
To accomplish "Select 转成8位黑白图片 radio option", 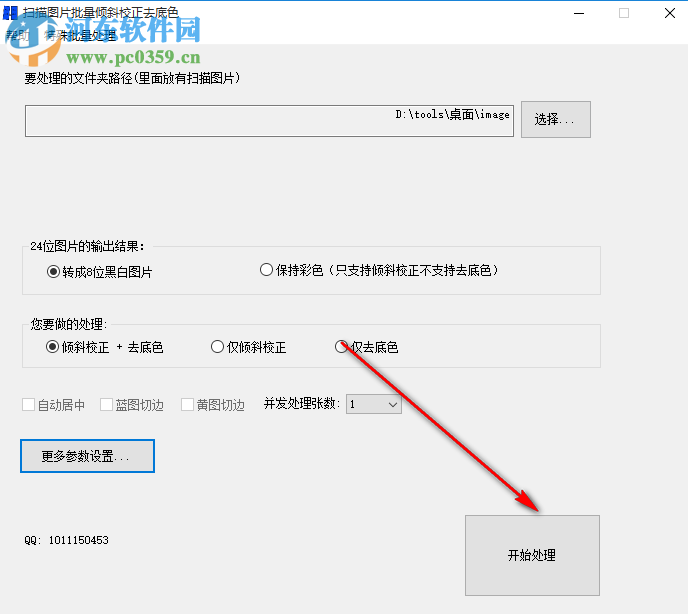I will 100,272.
